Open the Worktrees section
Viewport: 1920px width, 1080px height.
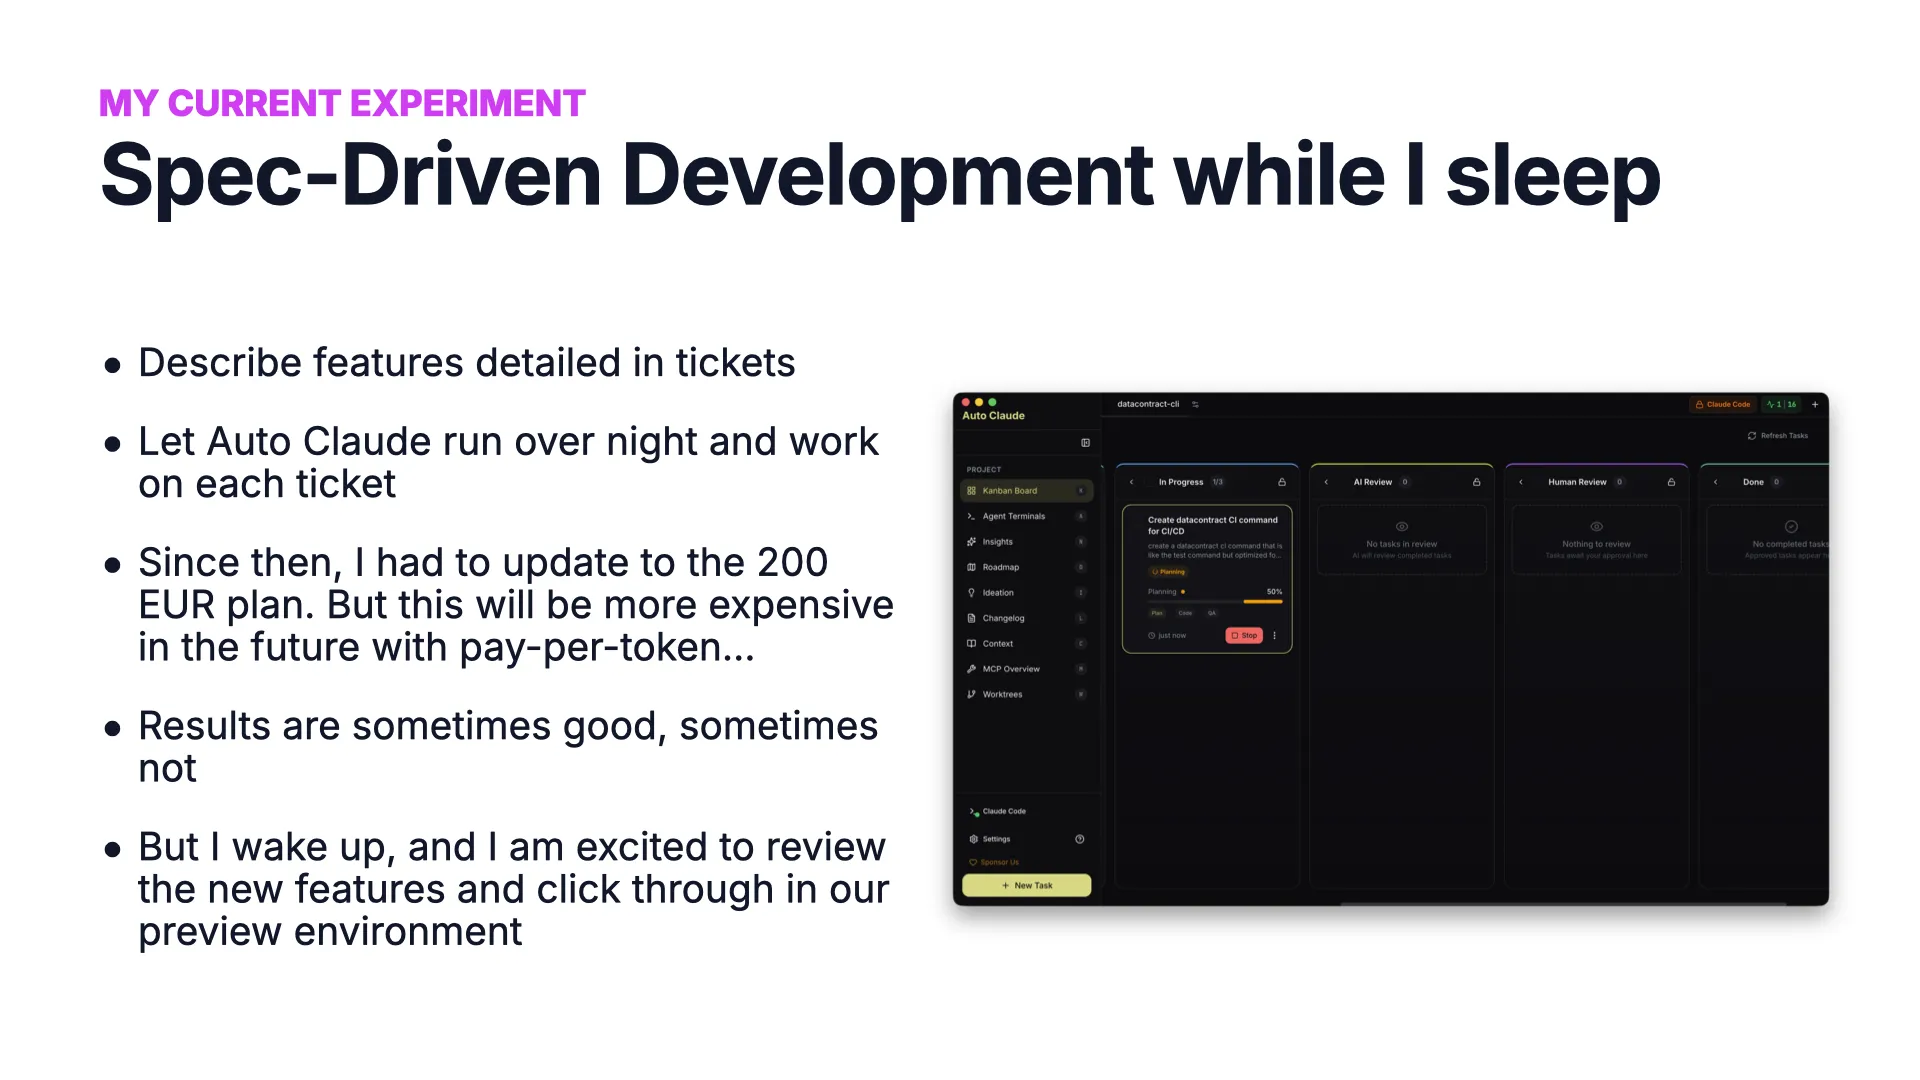1001,694
